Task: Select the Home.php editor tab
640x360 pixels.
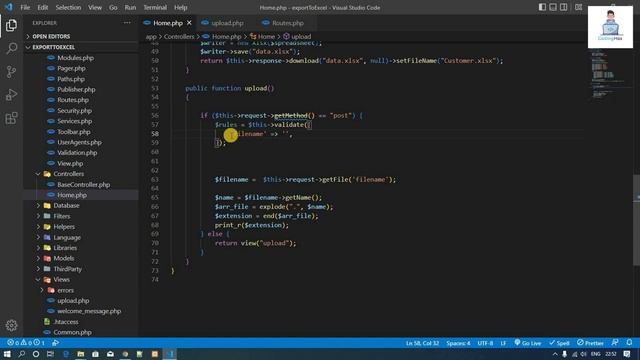Action: click(x=167, y=23)
